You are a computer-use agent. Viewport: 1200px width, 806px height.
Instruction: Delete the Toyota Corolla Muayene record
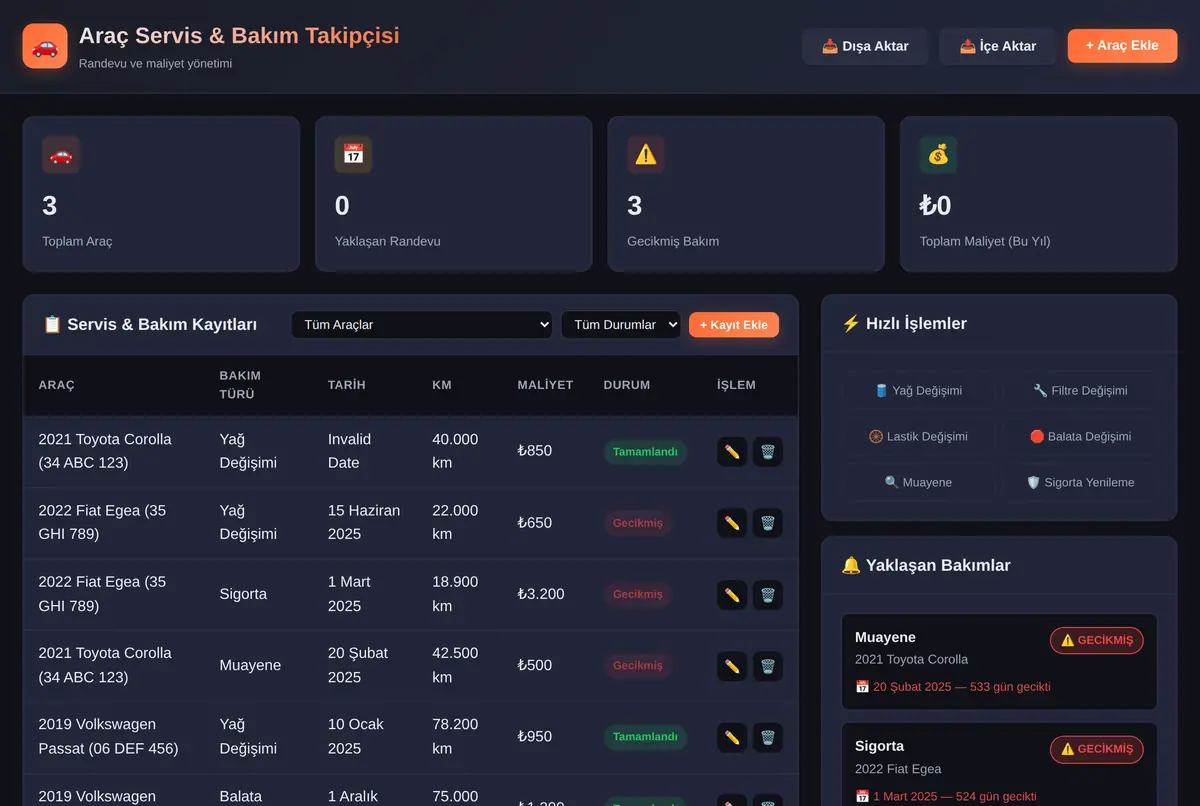(x=768, y=666)
